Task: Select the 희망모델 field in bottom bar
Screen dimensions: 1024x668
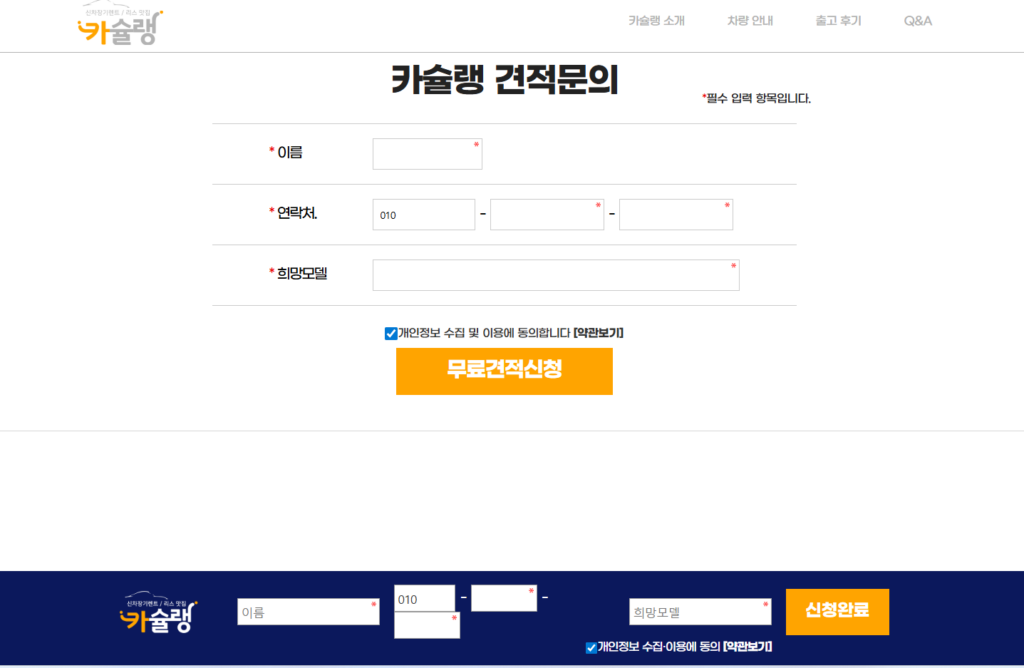Action: click(x=699, y=612)
